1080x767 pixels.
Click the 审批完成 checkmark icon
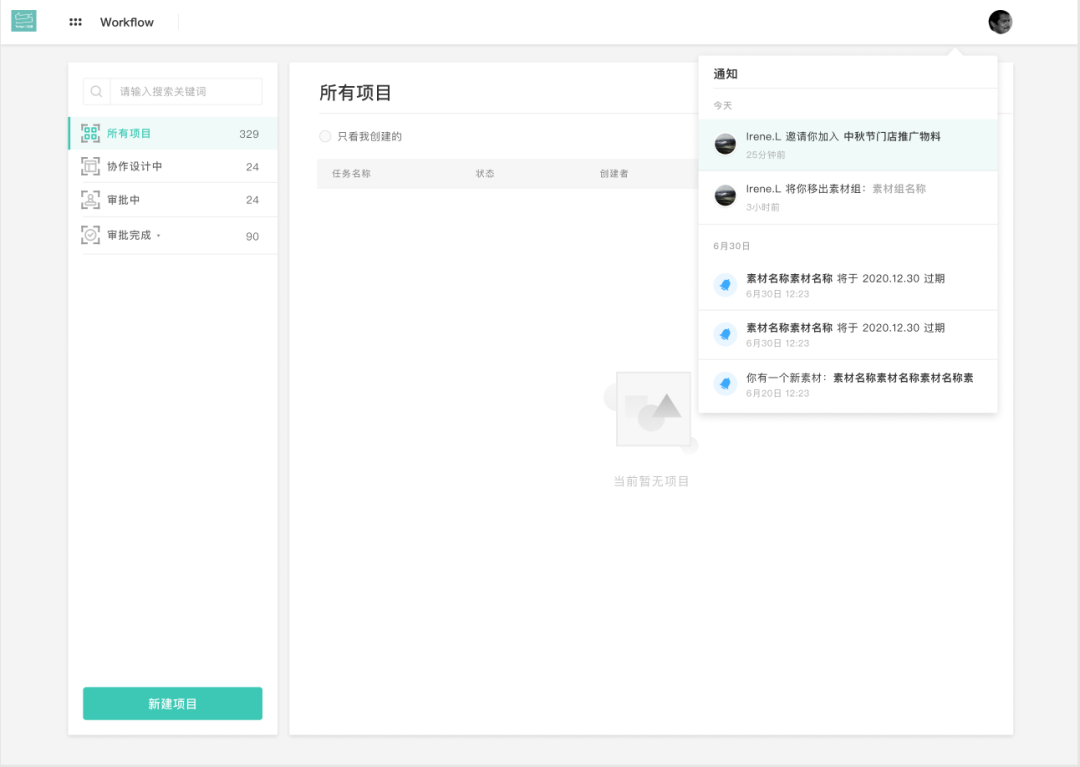[x=90, y=235]
